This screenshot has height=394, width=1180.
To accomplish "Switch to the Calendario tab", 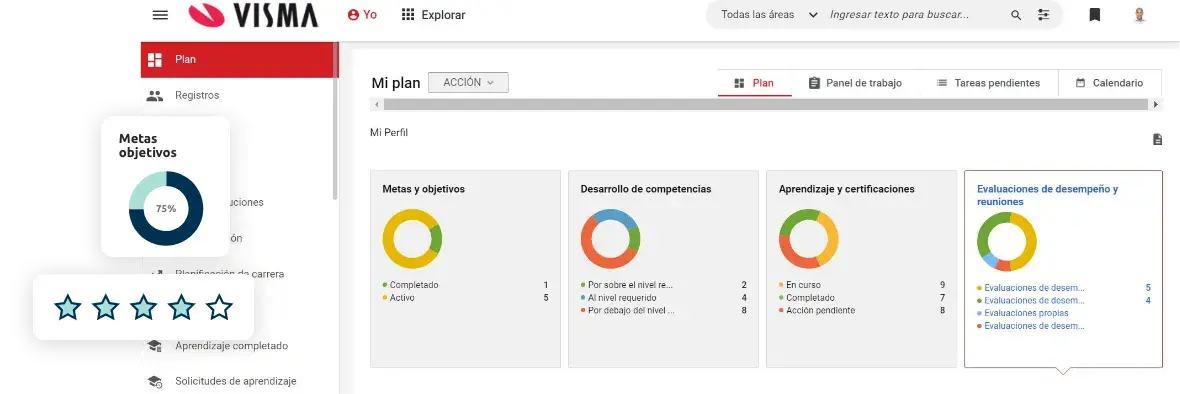I will (x=1109, y=83).
